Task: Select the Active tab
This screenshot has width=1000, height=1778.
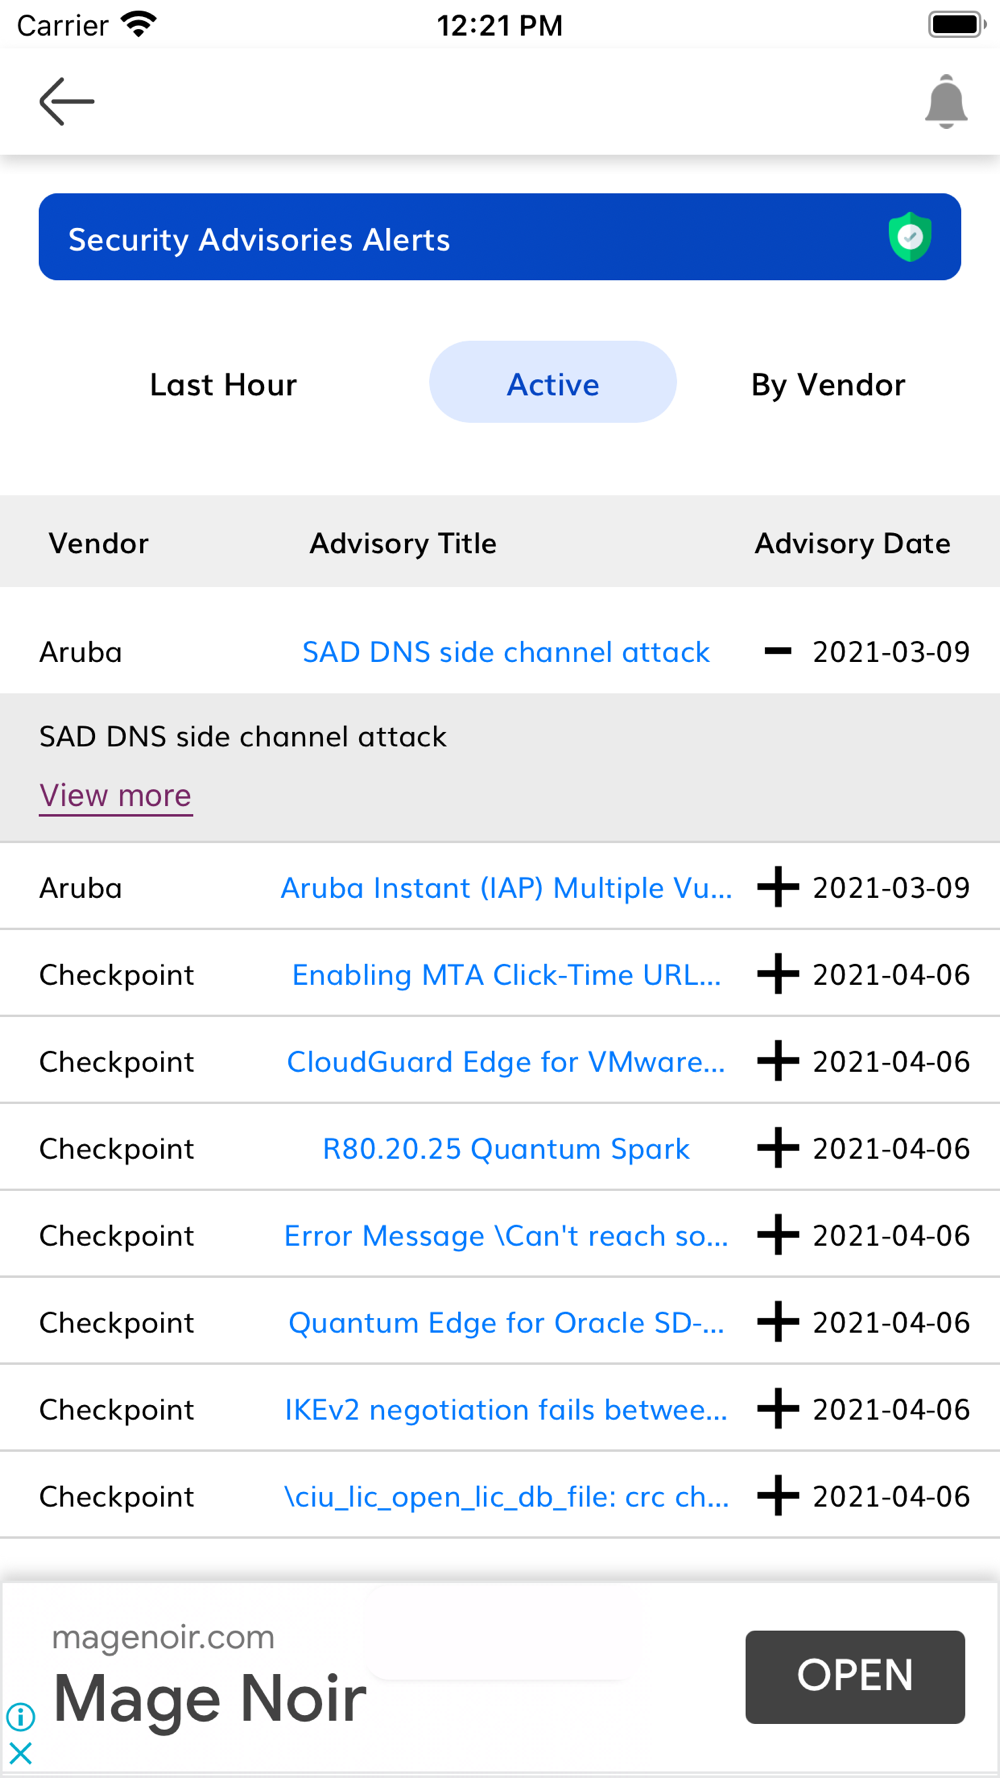Action: click(553, 382)
